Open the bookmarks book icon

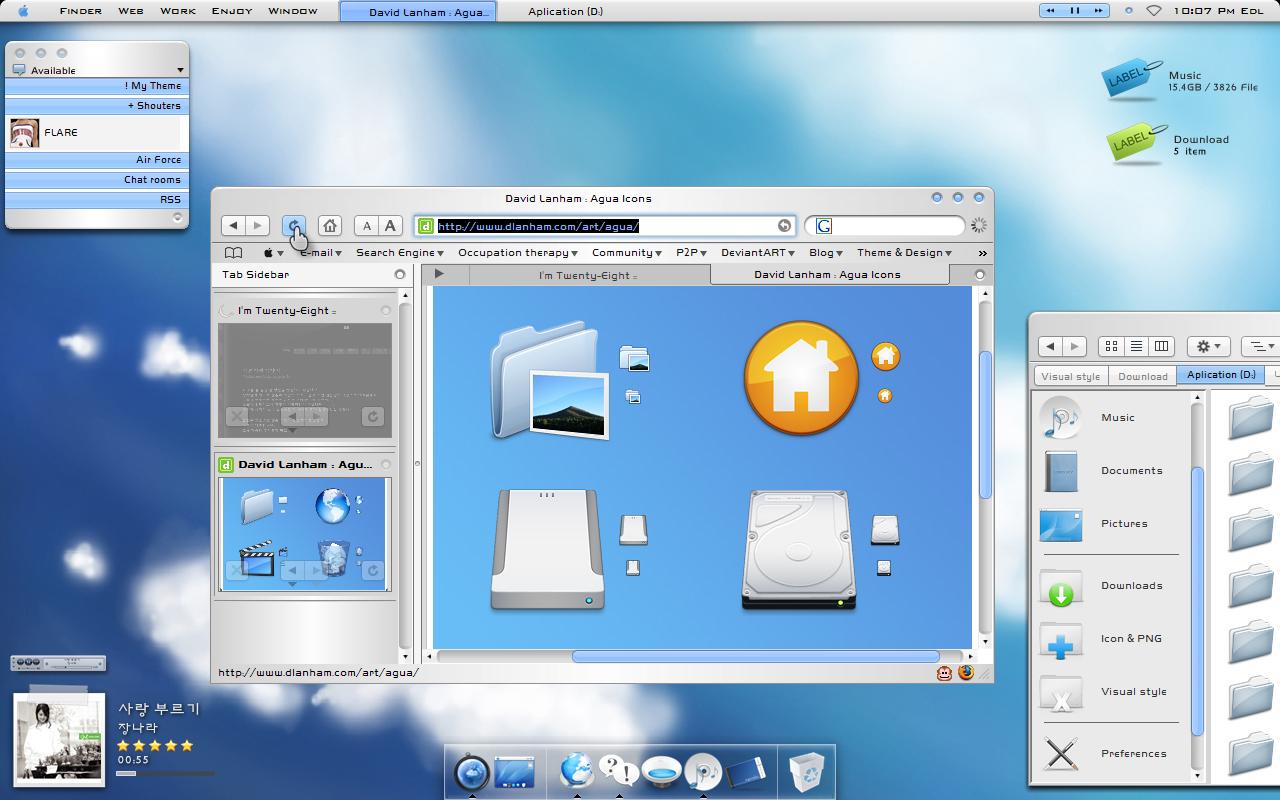click(x=233, y=253)
